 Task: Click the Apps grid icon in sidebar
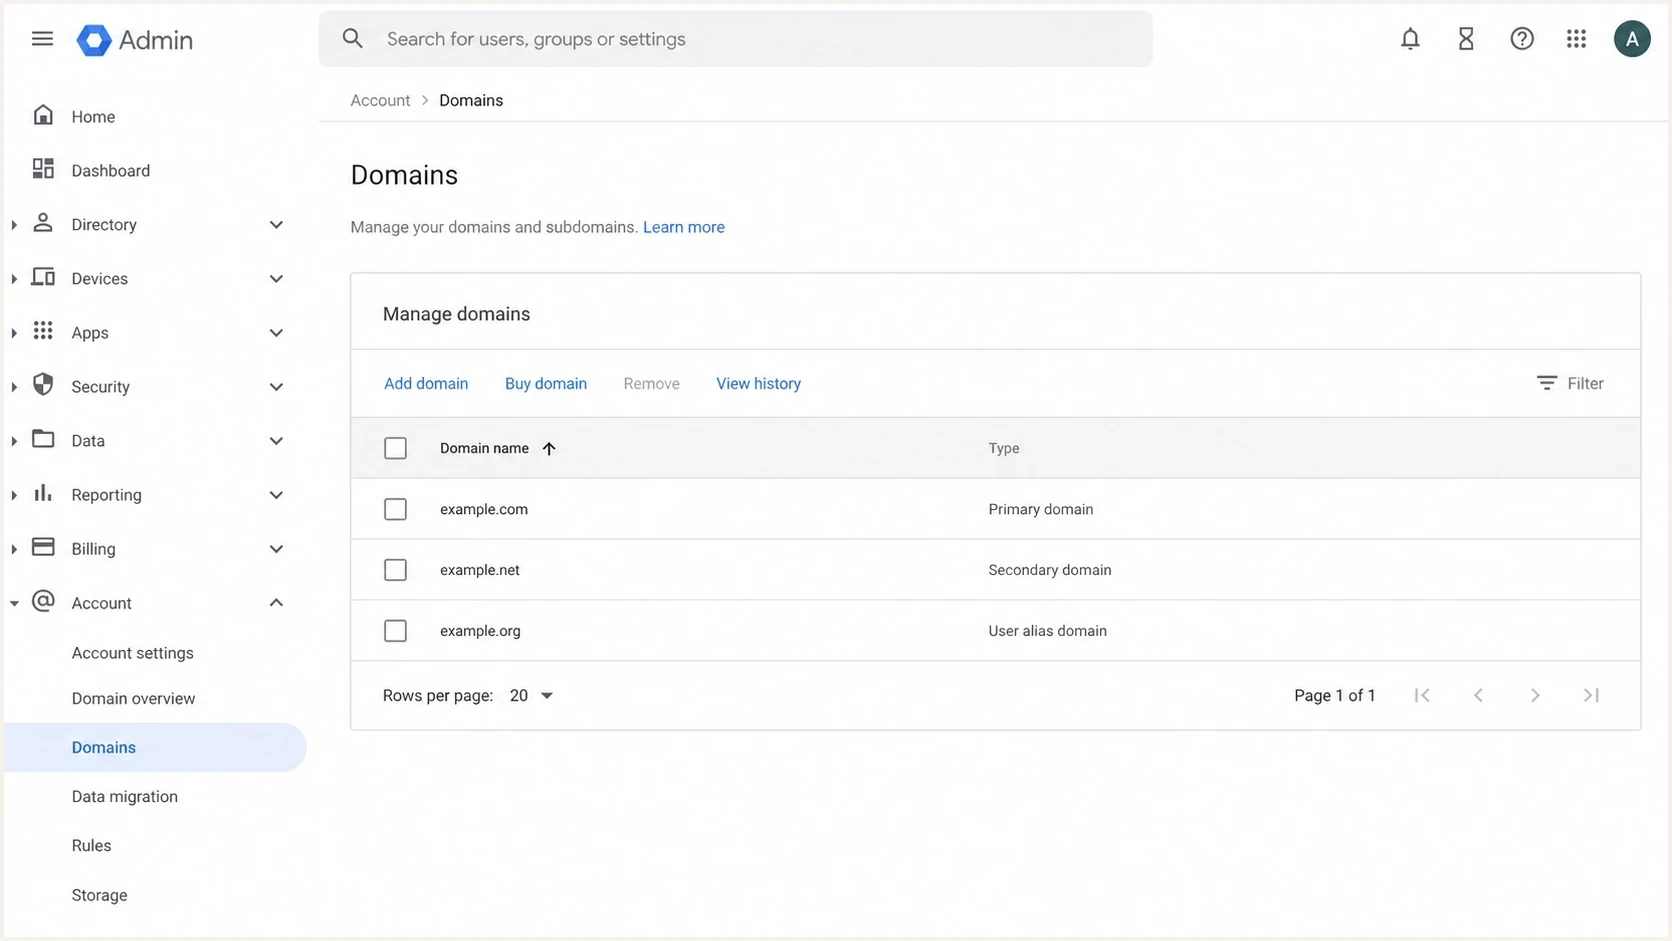[43, 331]
